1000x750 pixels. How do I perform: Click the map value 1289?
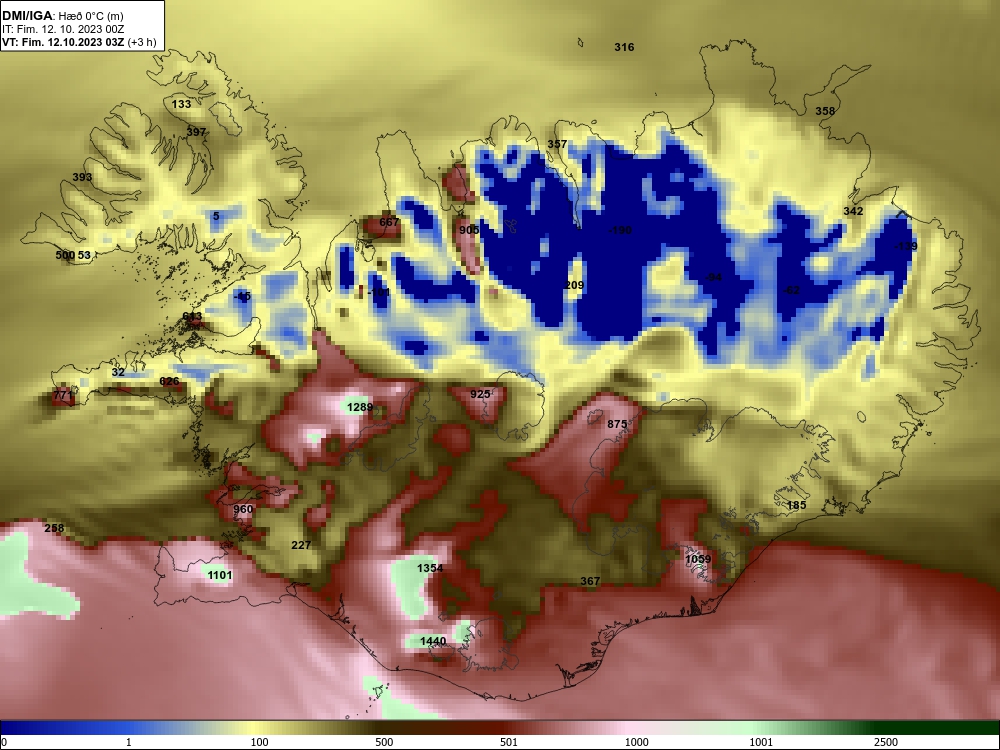click(360, 407)
